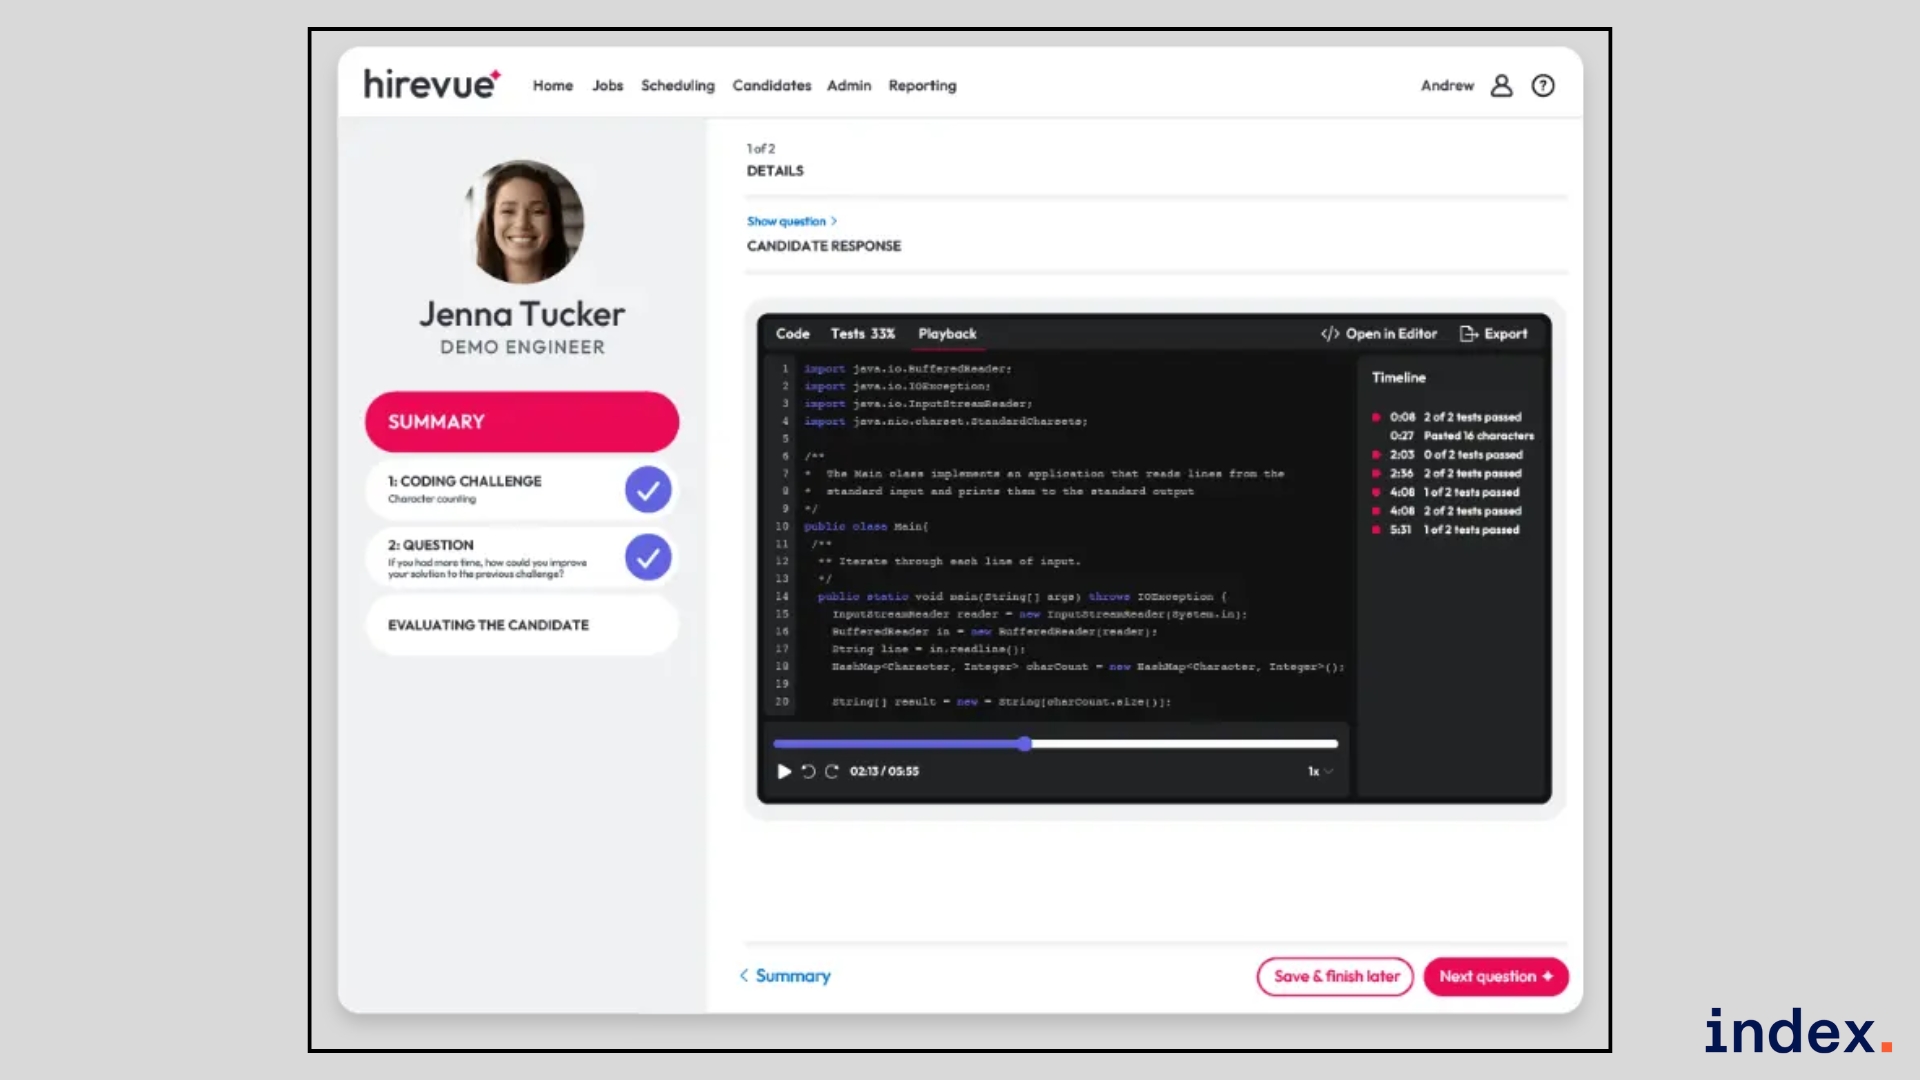The width and height of the screenshot is (1920, 1080).
Task: Click the hirevue logo
Action: pos(431,85)
